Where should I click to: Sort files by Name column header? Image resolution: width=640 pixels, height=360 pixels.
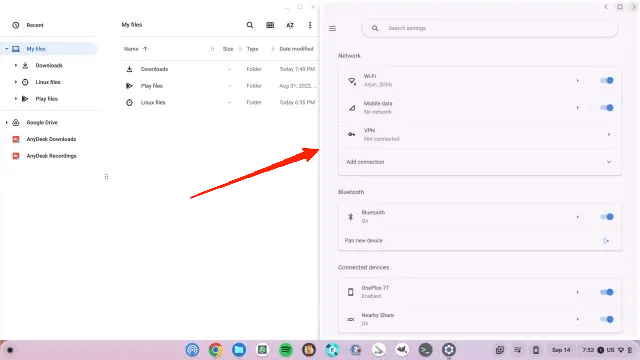pos(131,49)
